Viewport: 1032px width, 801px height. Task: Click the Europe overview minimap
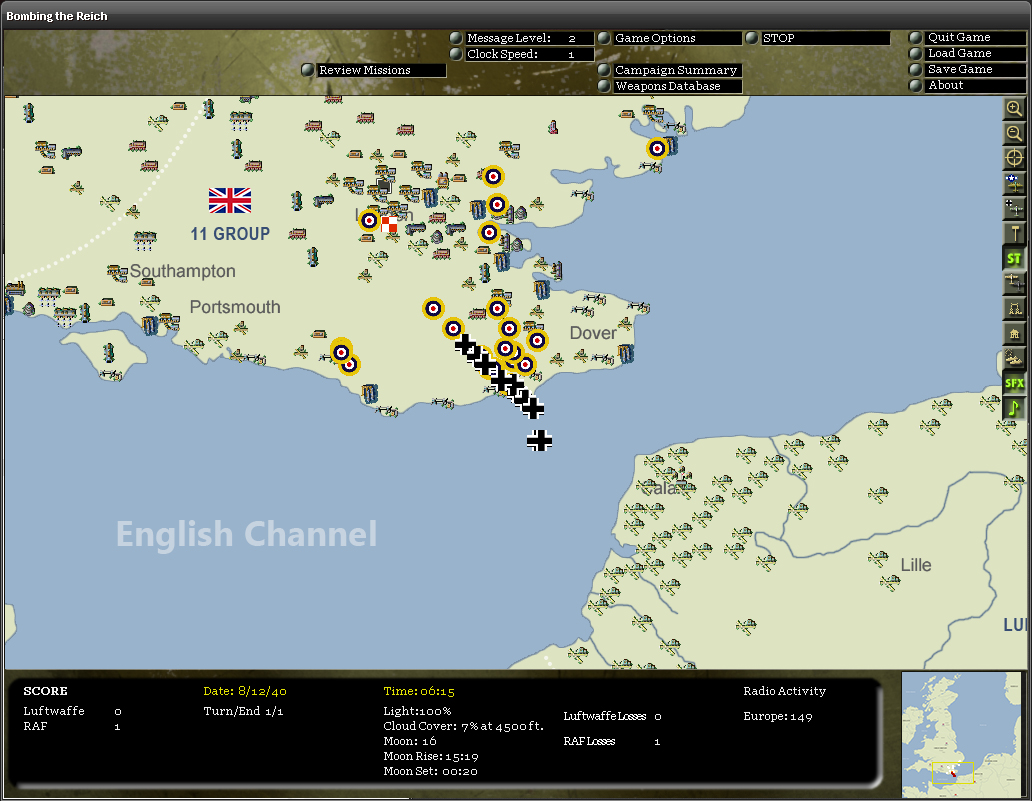962,735
